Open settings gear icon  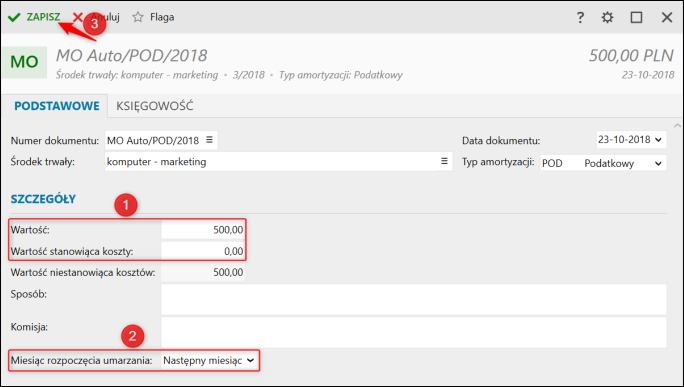(x=607, y=17)
